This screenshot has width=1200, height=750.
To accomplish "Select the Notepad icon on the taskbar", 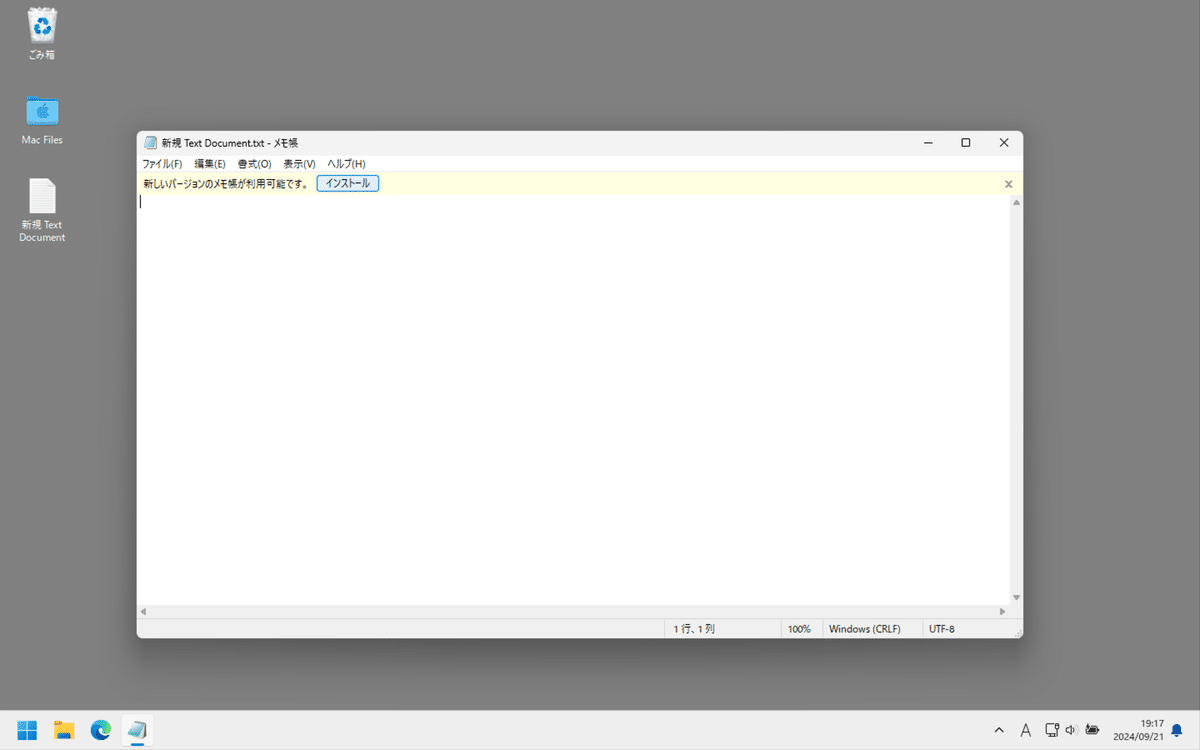I will pyautogui.click(x=137, y=730).
